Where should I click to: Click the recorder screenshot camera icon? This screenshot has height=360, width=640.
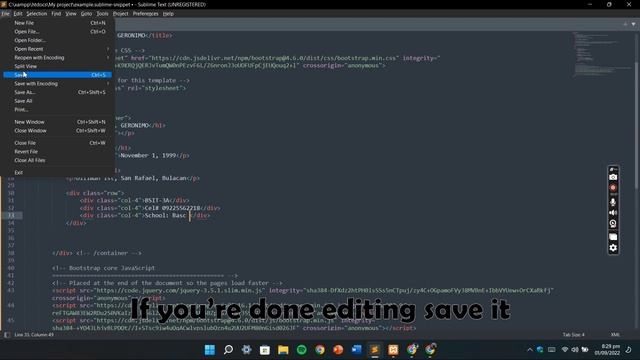pyautogui.click(x=613, y=177)
